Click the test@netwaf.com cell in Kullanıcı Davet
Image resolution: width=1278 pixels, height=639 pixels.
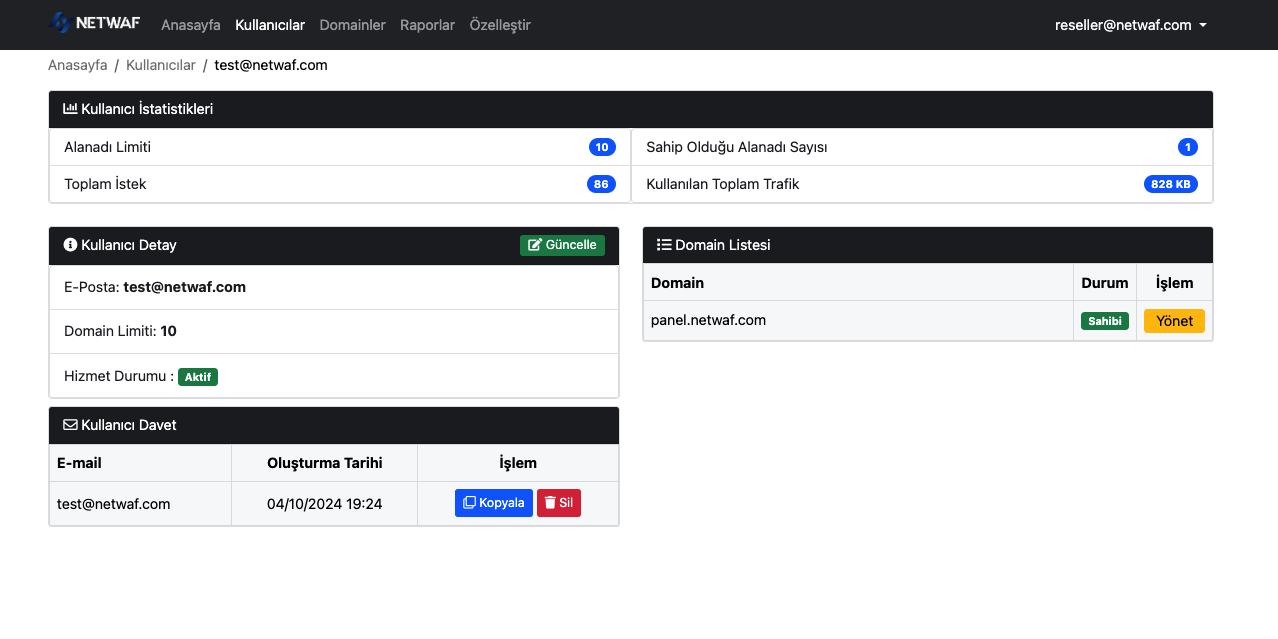coord(140,504)
